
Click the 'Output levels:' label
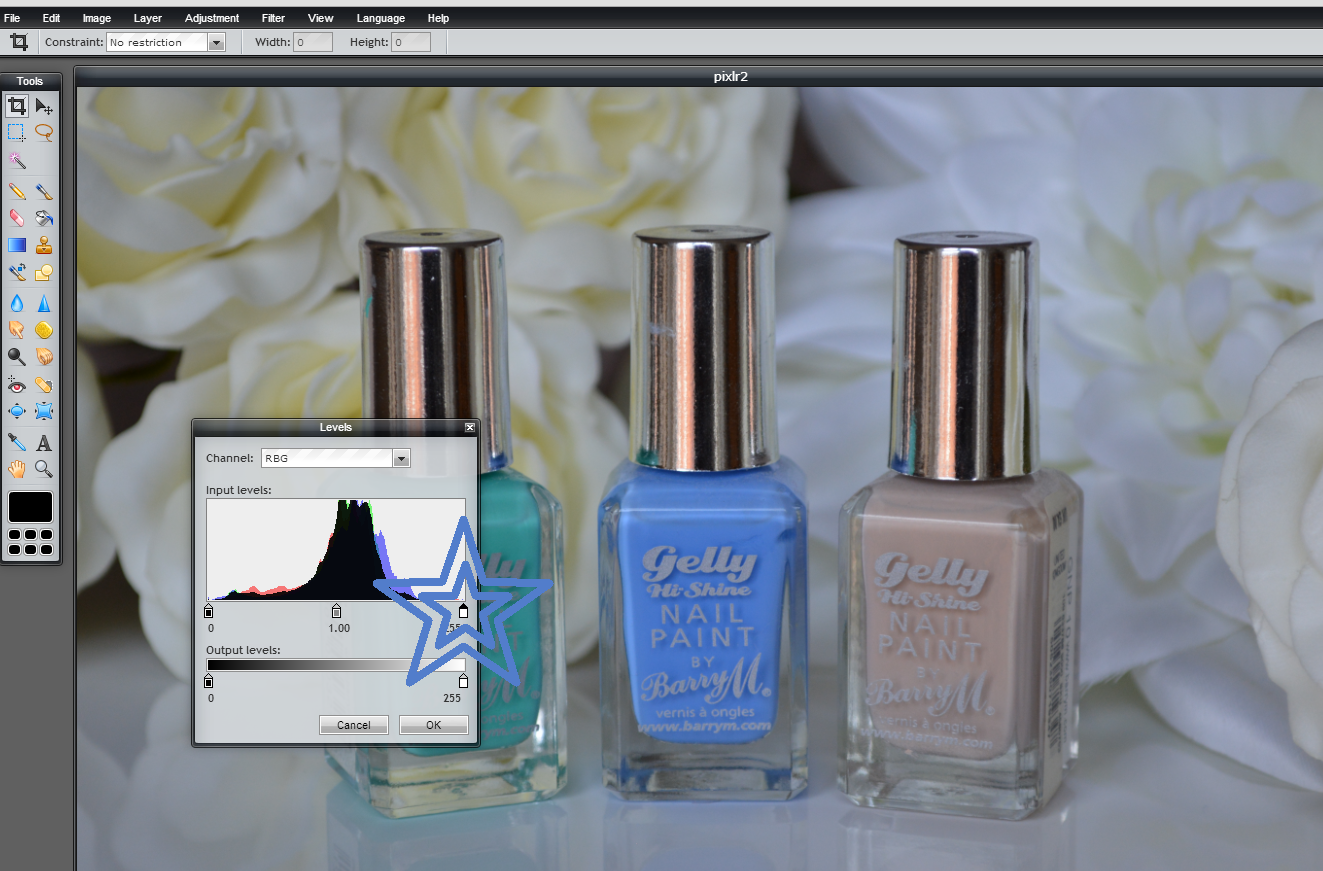[x=243, y=650]
